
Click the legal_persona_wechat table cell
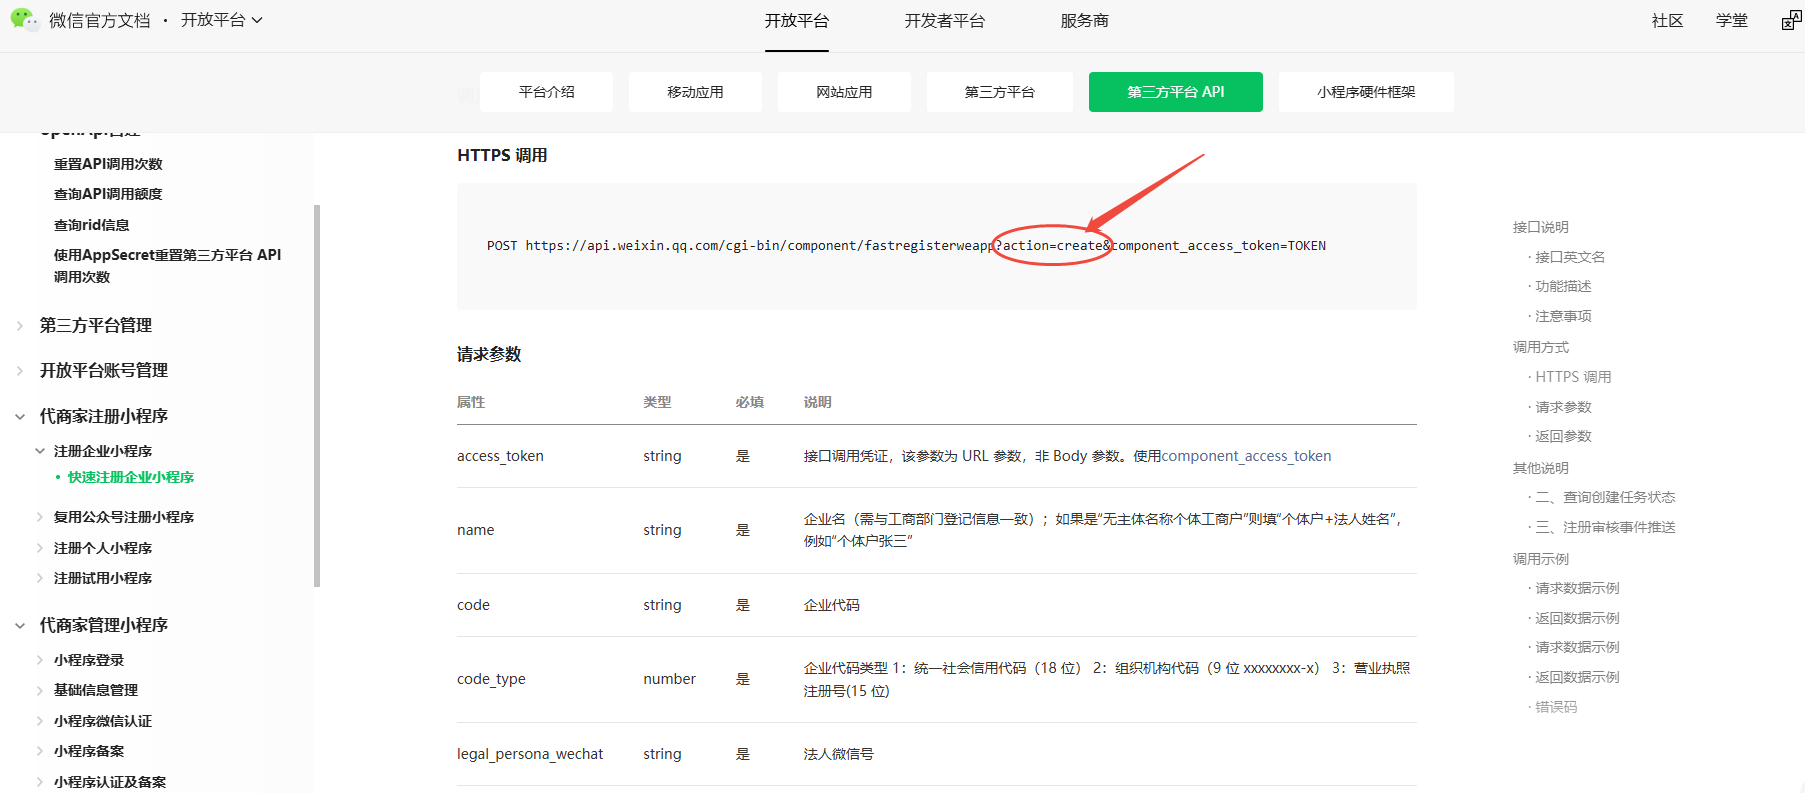530,754
